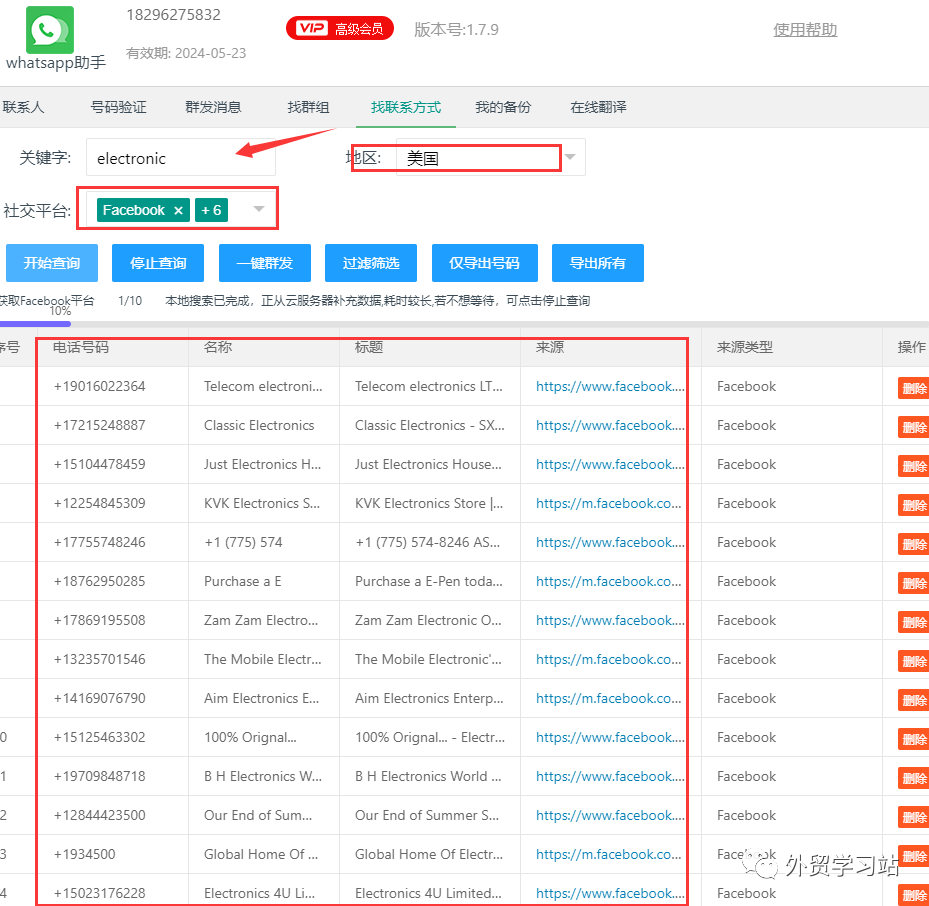This screenshot has height=906, width=929.
Task: Open the 在线翻译 tab
Action: pos(598,107)
